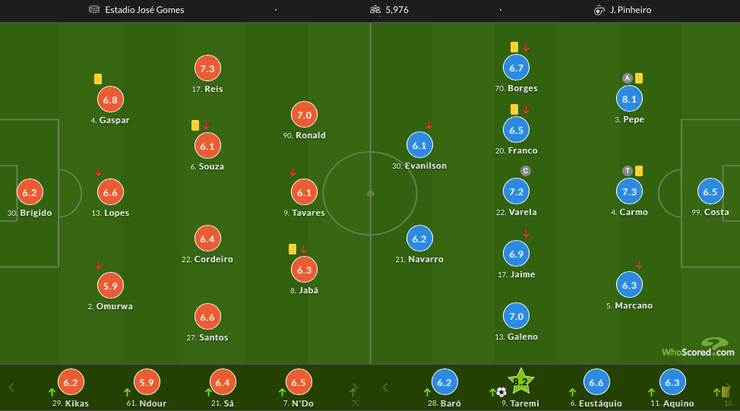
Task: Select Omurwa's 5.9 rating circle
Action: tap(111, 286)
